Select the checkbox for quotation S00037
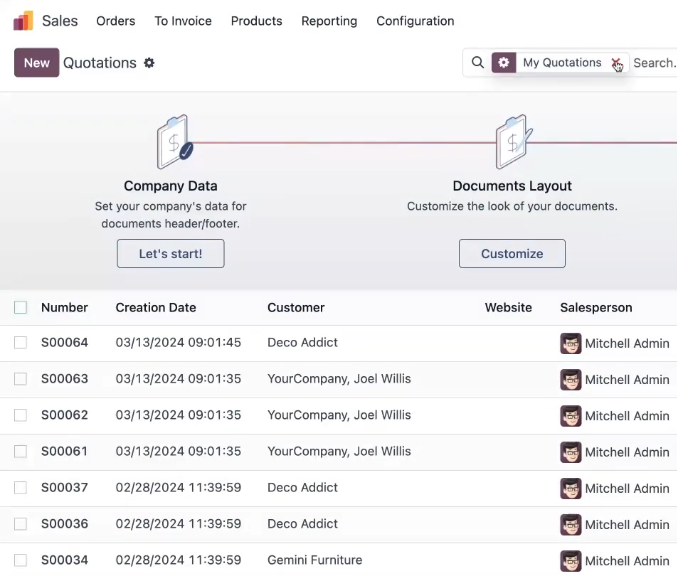This screenshot has width=677, height=576. coord(20,487)
